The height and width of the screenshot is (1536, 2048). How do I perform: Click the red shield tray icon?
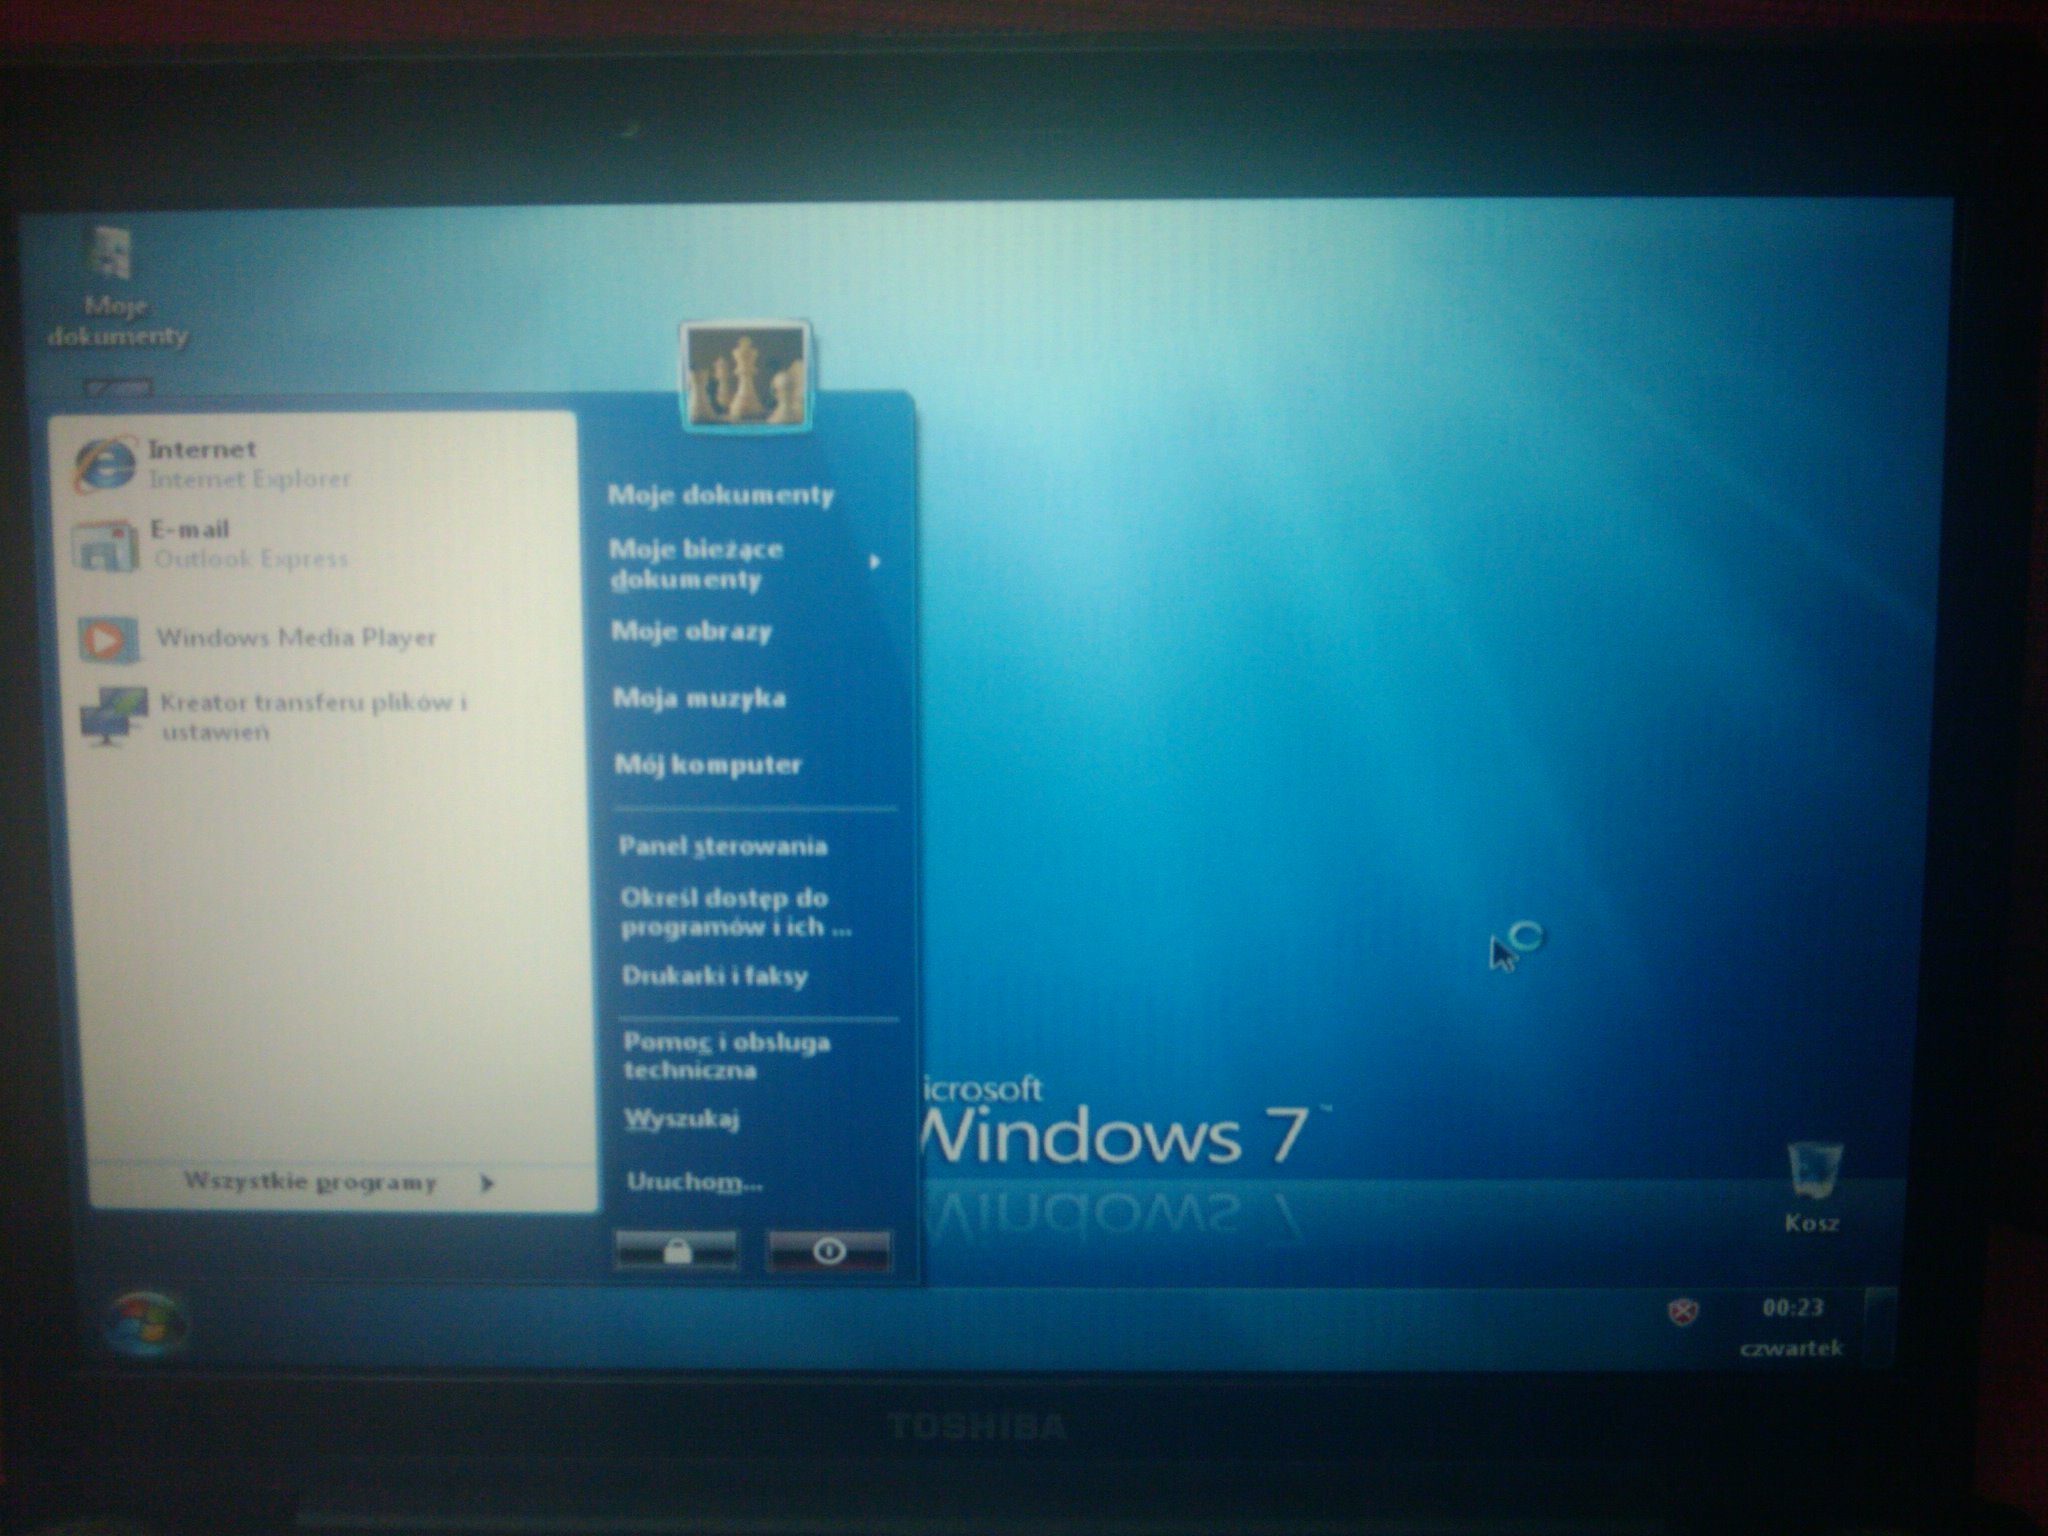point(1683,1313)
